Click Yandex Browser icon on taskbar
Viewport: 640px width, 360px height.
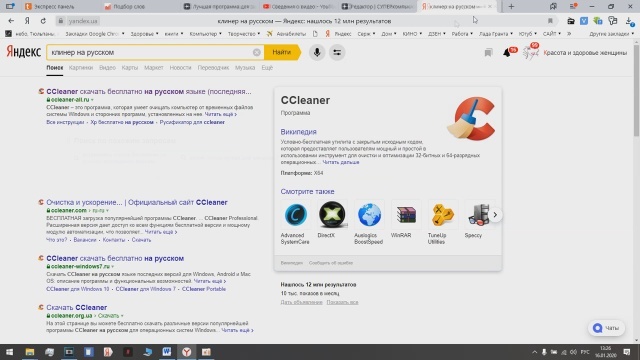point(187,352)
